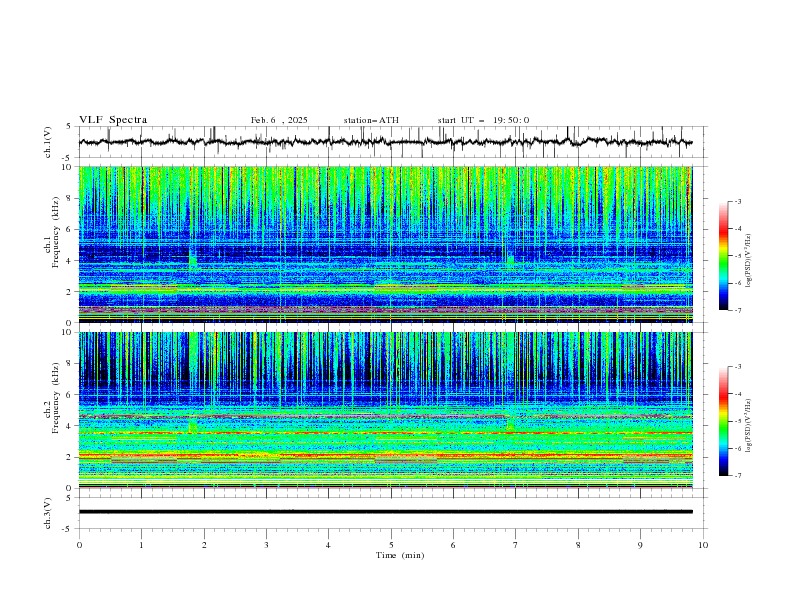The height and width of the screenshot is (612, 792).
Task: Click time axis tick label "7"
Action: (x=516, y=545)
